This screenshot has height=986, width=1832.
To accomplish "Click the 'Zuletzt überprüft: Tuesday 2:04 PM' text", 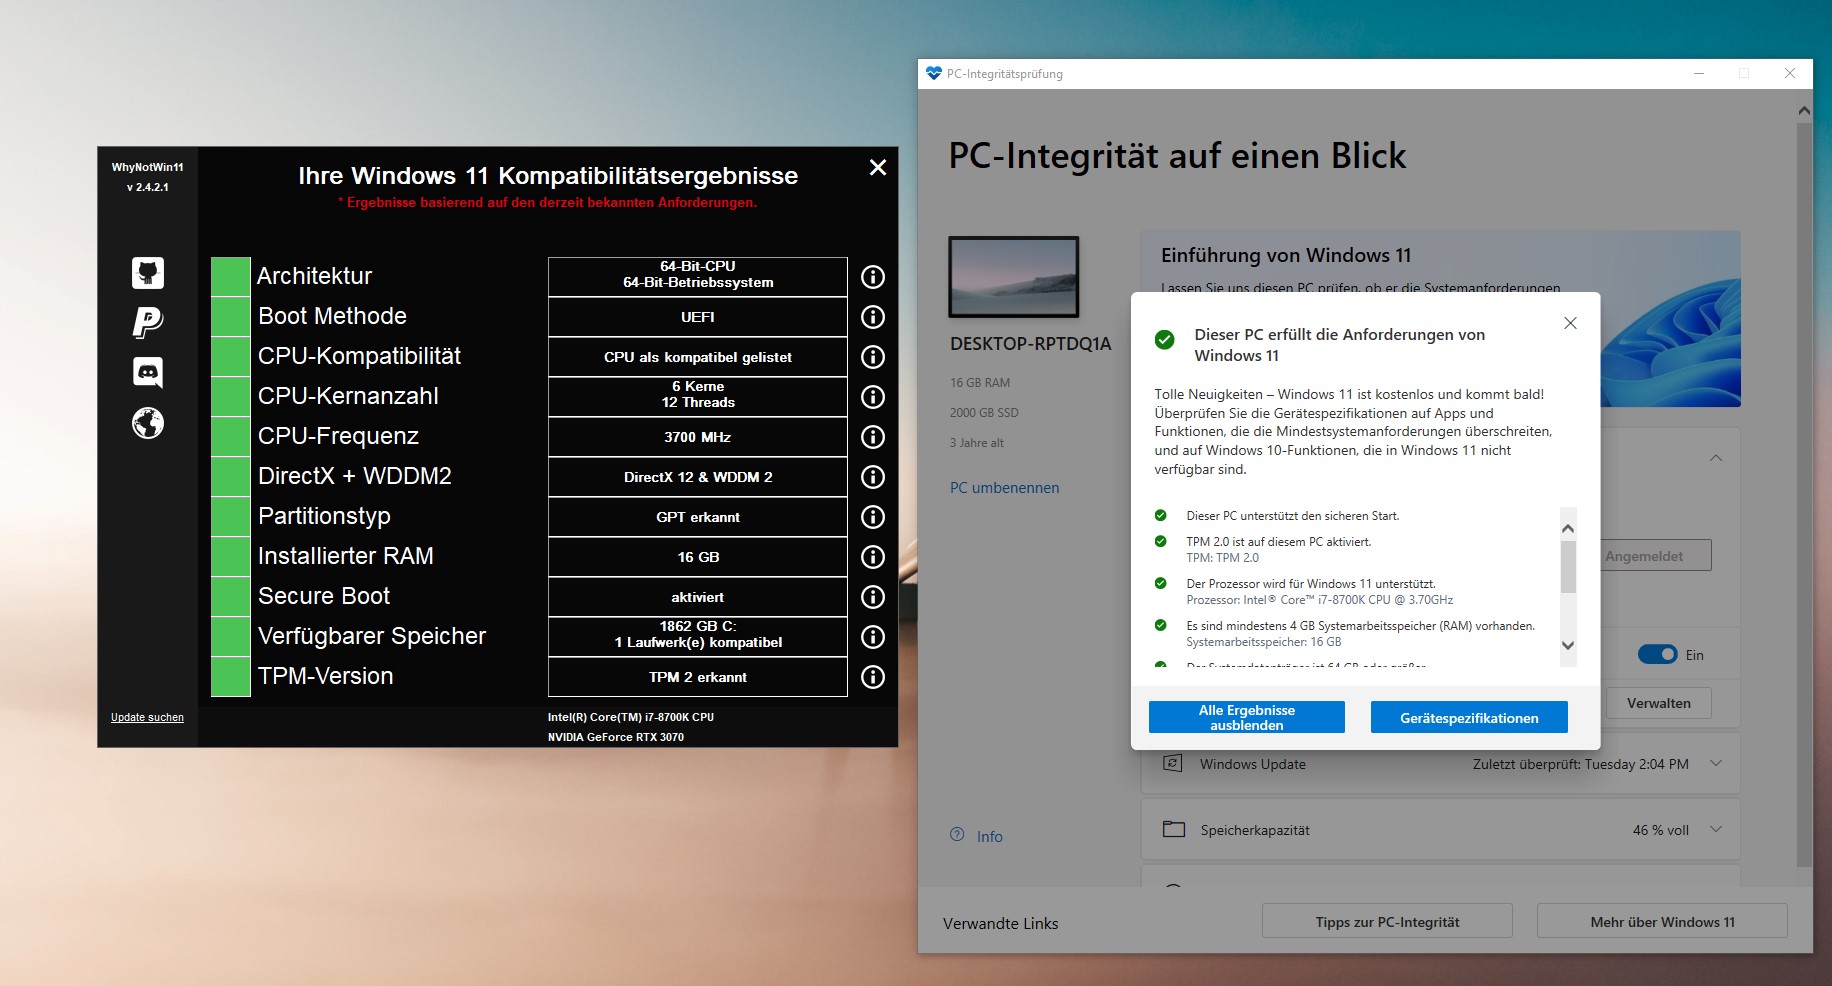I will (x=1580, y=764).
